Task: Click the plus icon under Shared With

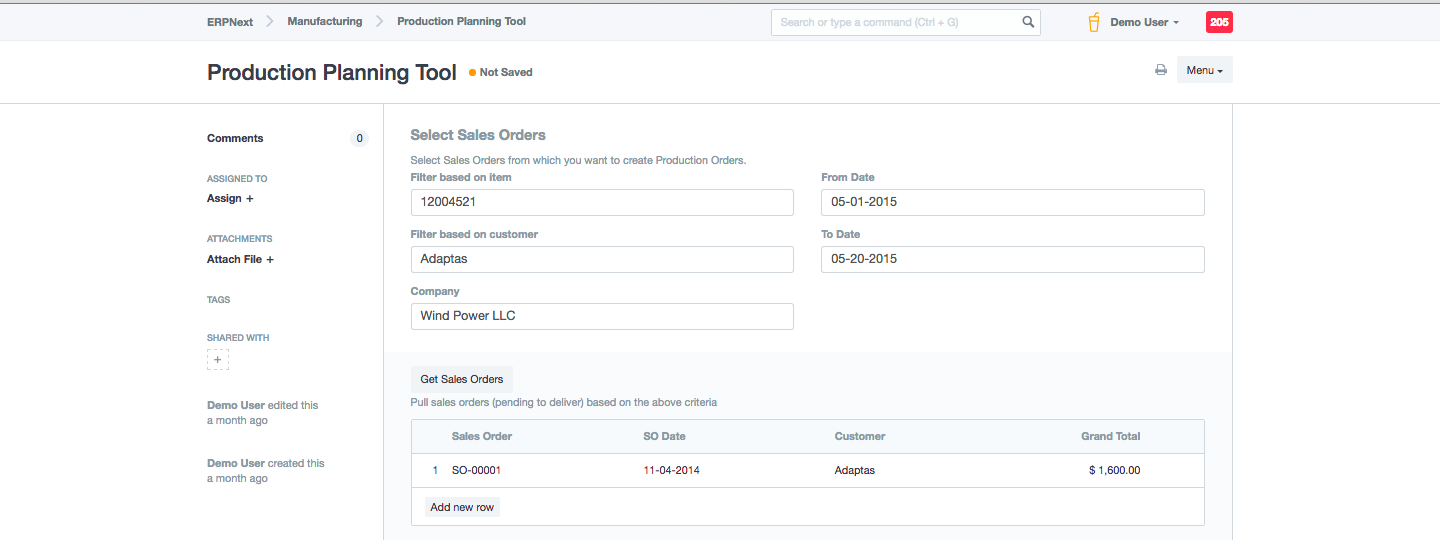Action: [218, 360]
